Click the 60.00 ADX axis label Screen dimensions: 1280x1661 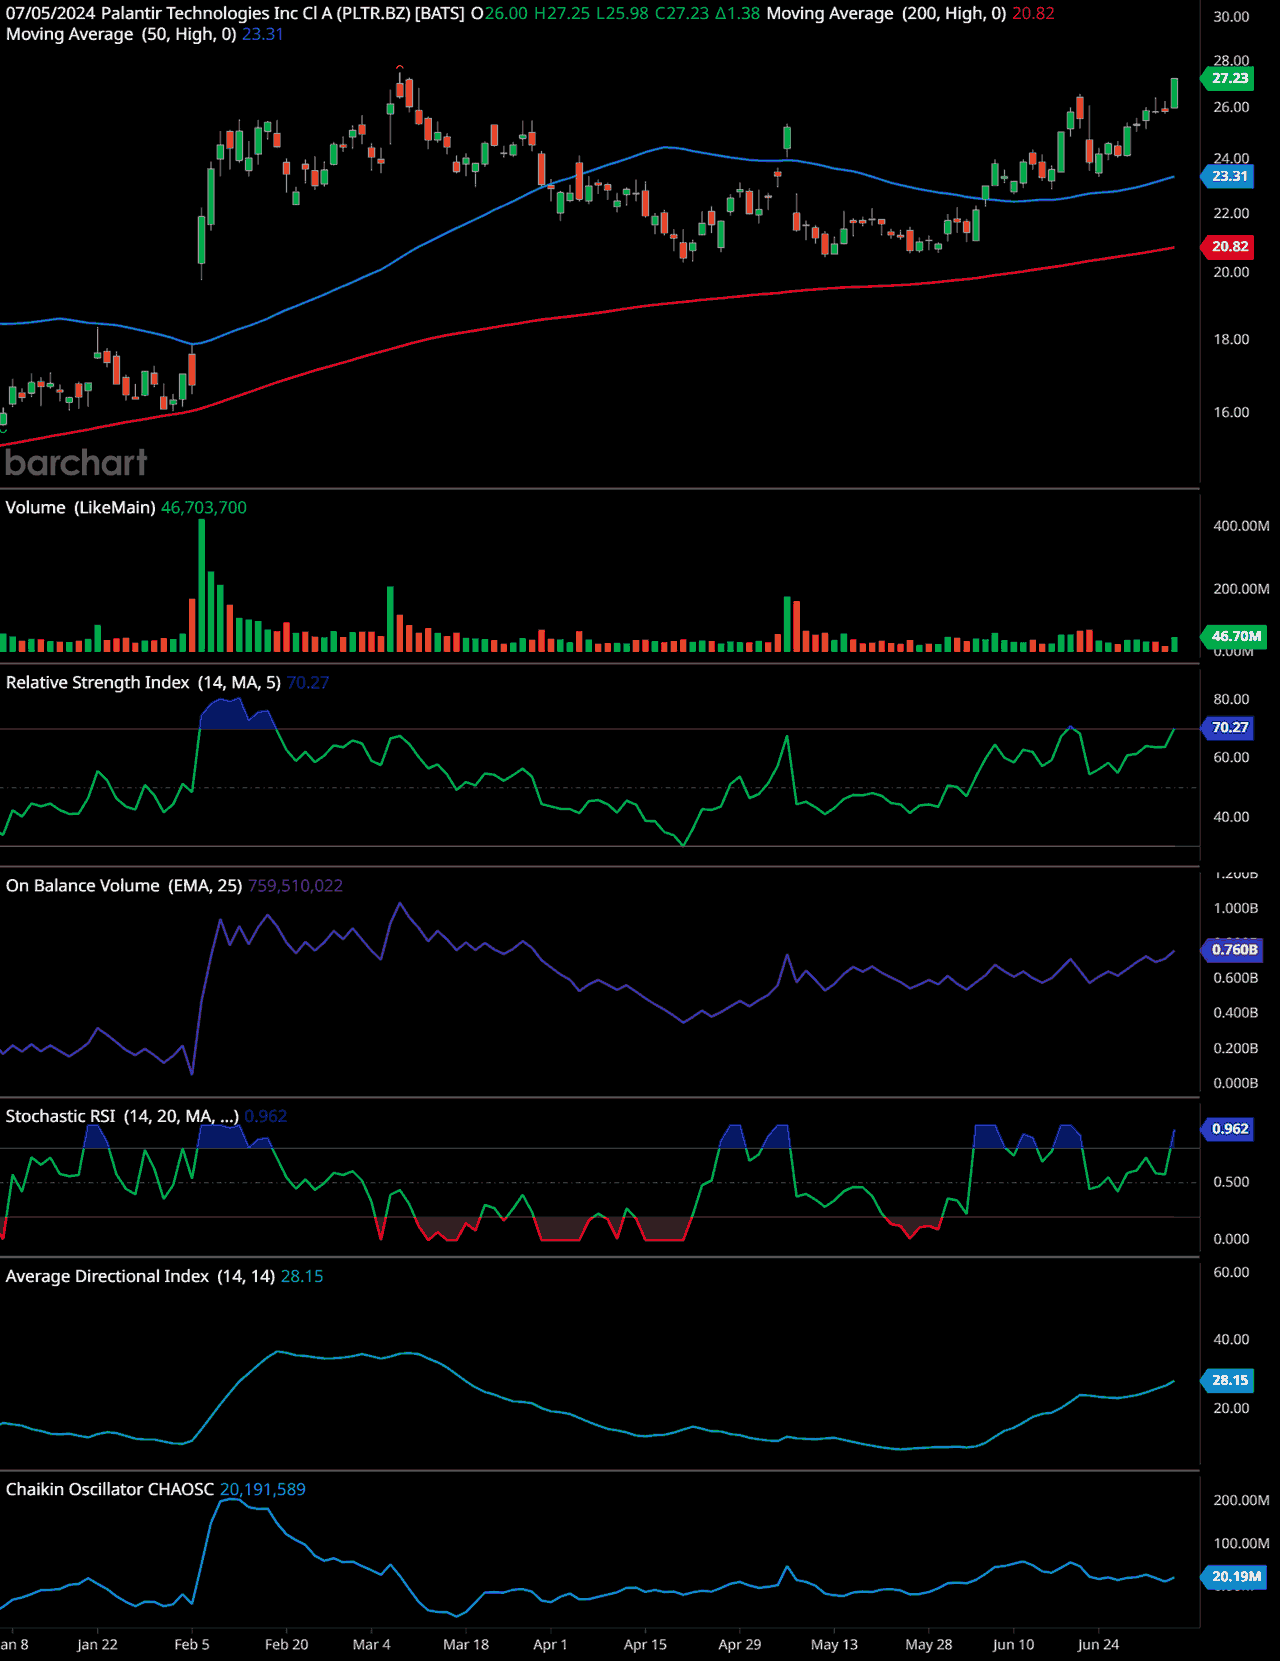point(1231,1272)
